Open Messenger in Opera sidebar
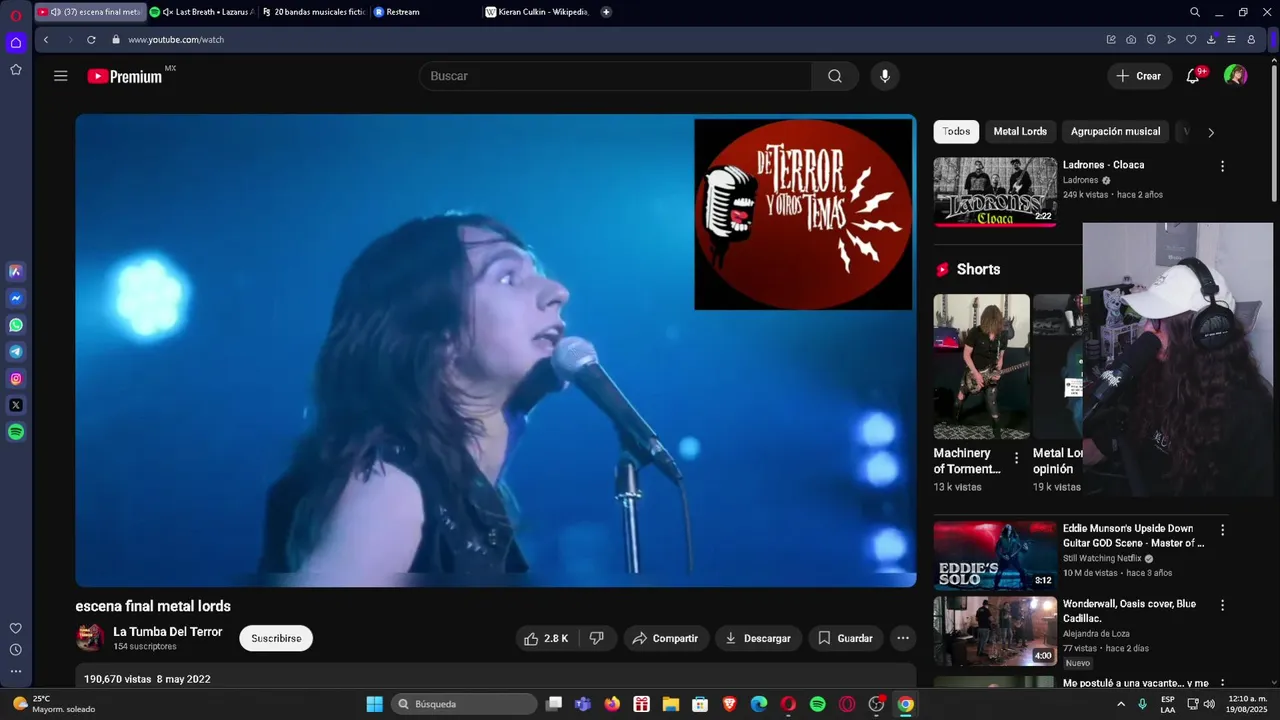Viewport: 1280px width, 720px height. 15,298
